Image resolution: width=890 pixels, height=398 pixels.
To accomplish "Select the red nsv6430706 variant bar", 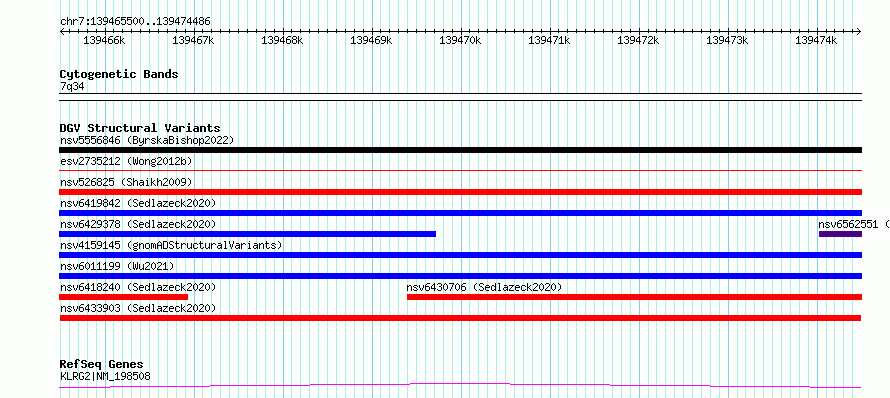I will 634,297.
